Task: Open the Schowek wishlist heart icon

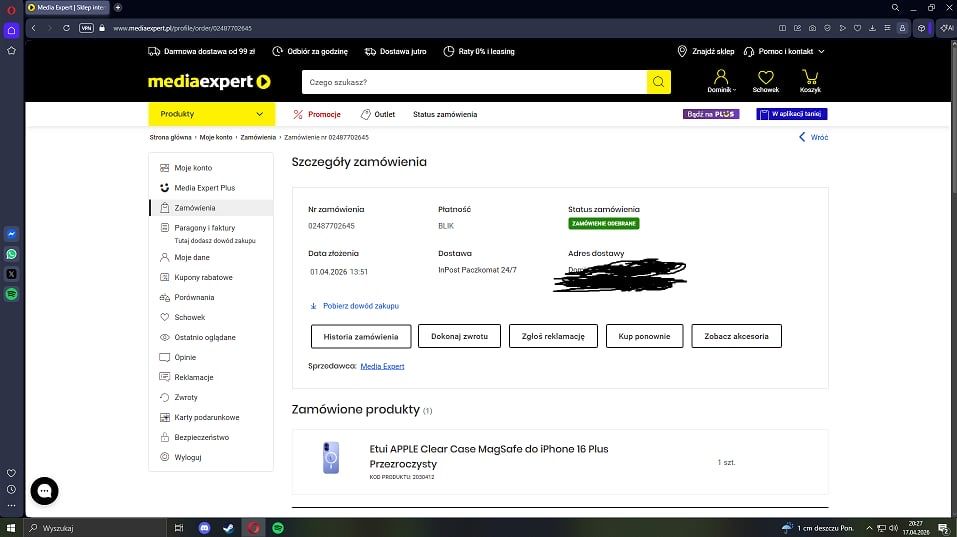Action: pyautogui.click(x=765, y=81)
